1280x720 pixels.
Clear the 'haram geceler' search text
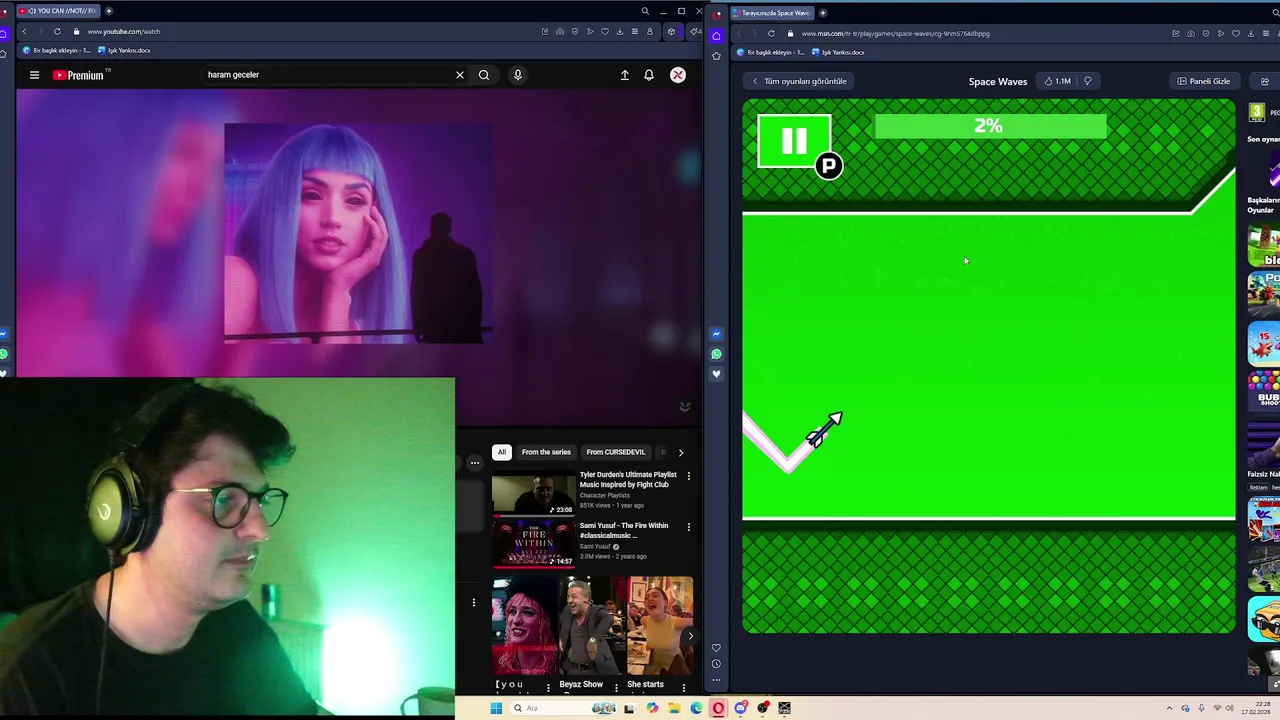pyautogui.click(x=460, y=75)
